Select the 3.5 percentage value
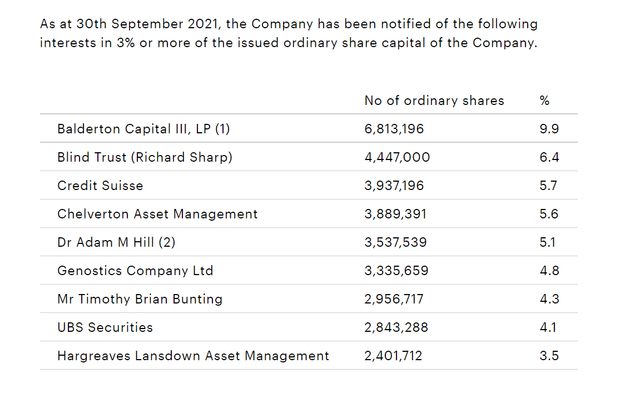The width and height of the screenshot is (640, 419). (x=549, y=356)
